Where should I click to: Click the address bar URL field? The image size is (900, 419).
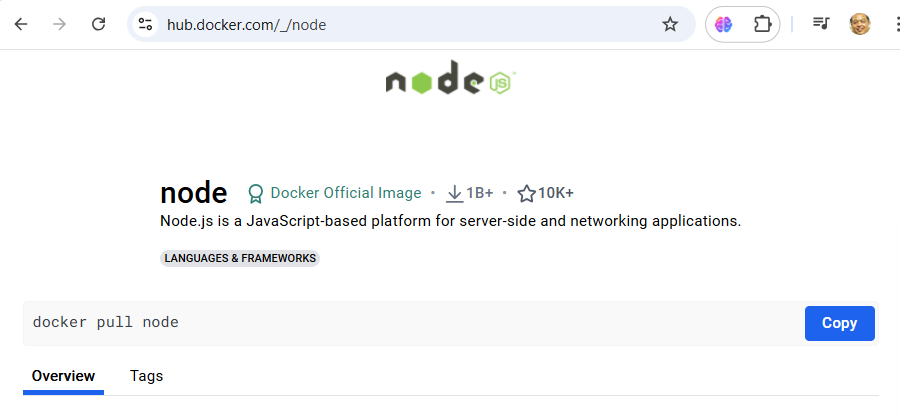(x=400, y=24)
